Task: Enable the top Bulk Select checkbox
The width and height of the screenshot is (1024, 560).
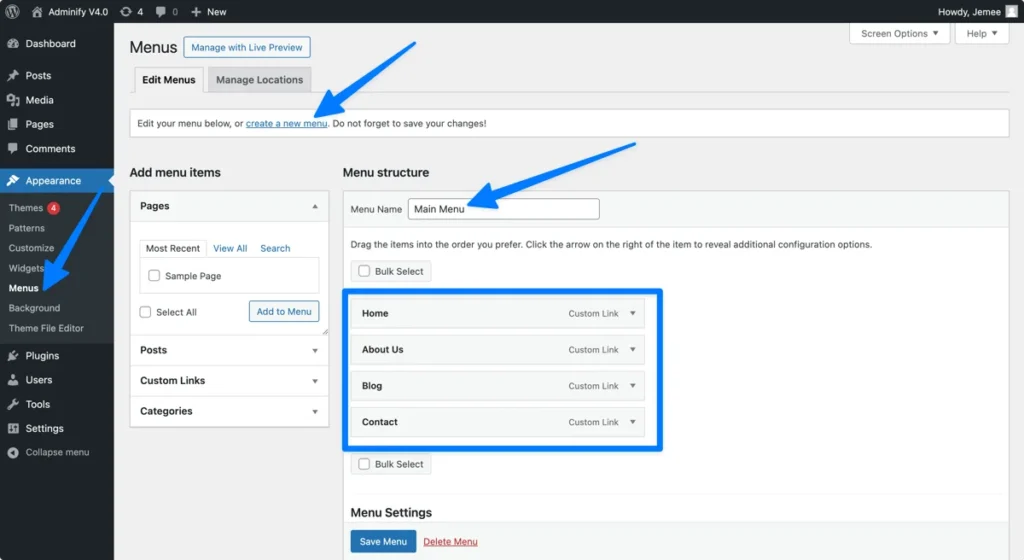Action: tap(364, 271)
